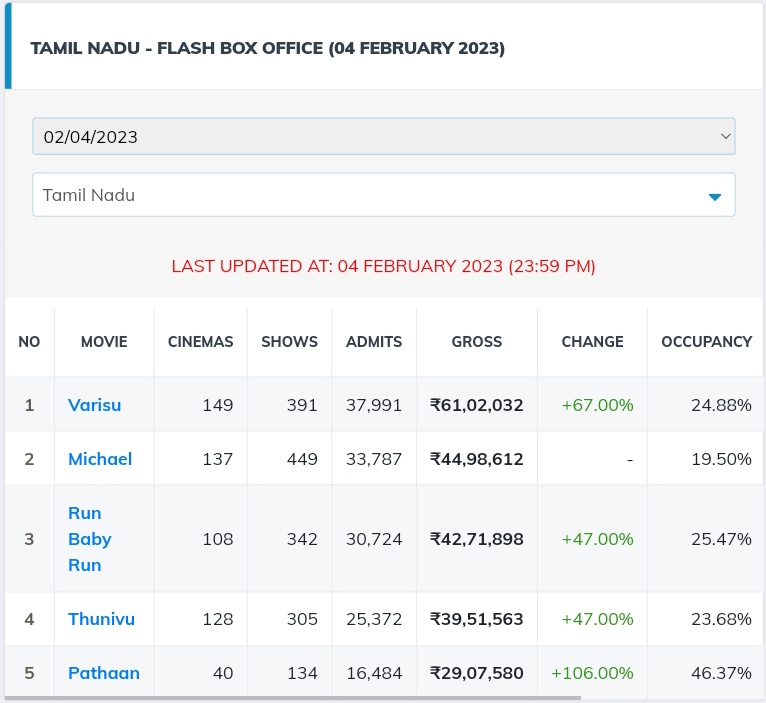Click Varisu occupancy 24.88%
766x703 pixels.
point(721,405)
